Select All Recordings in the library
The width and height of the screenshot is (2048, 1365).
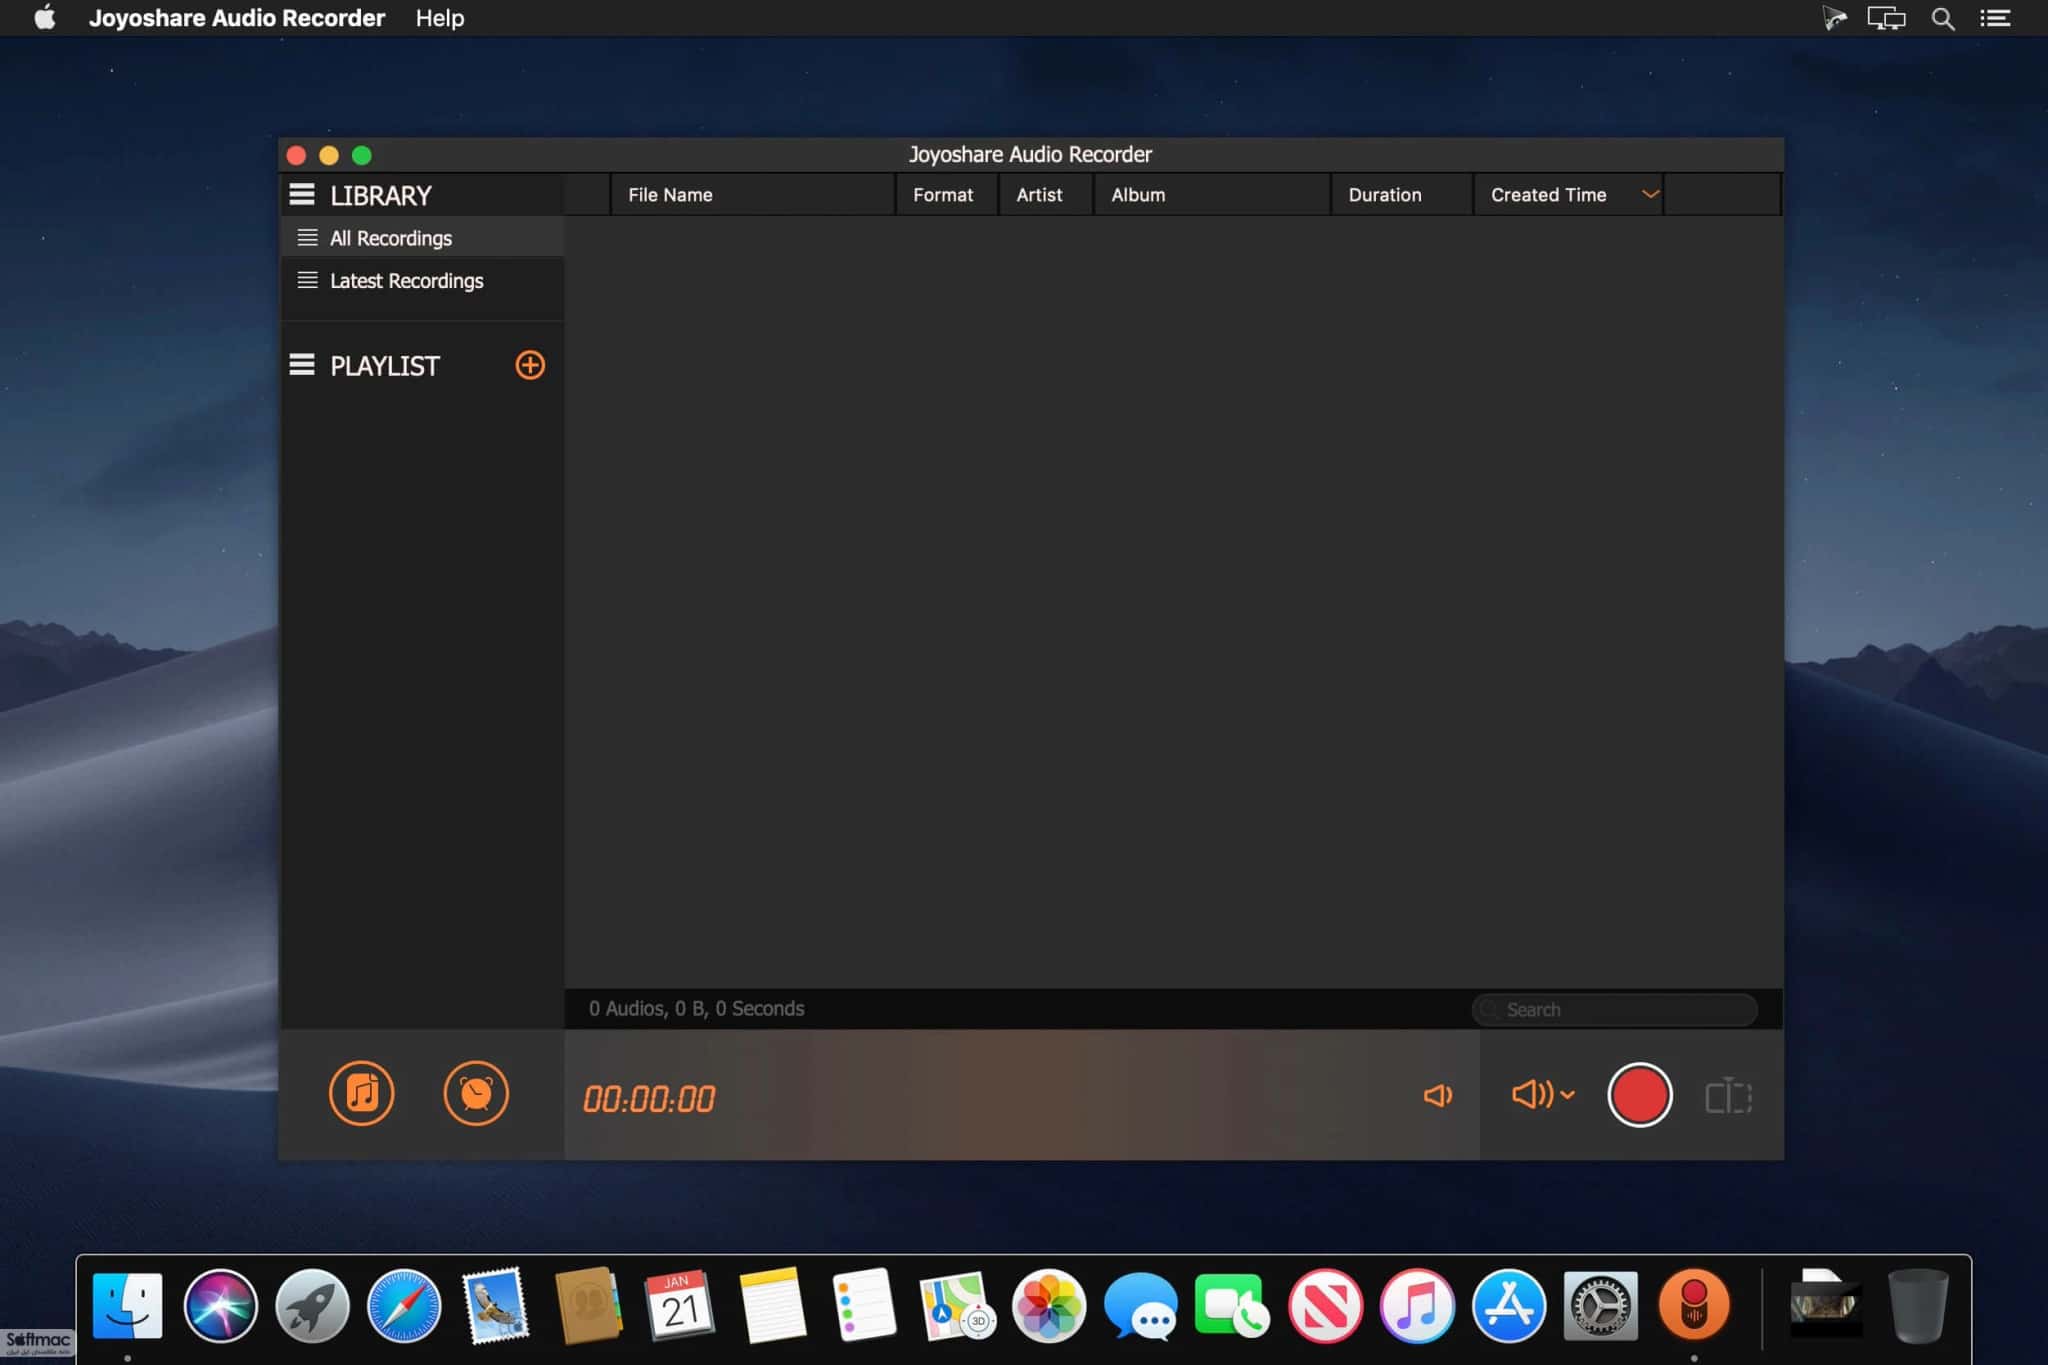[422, 238]
